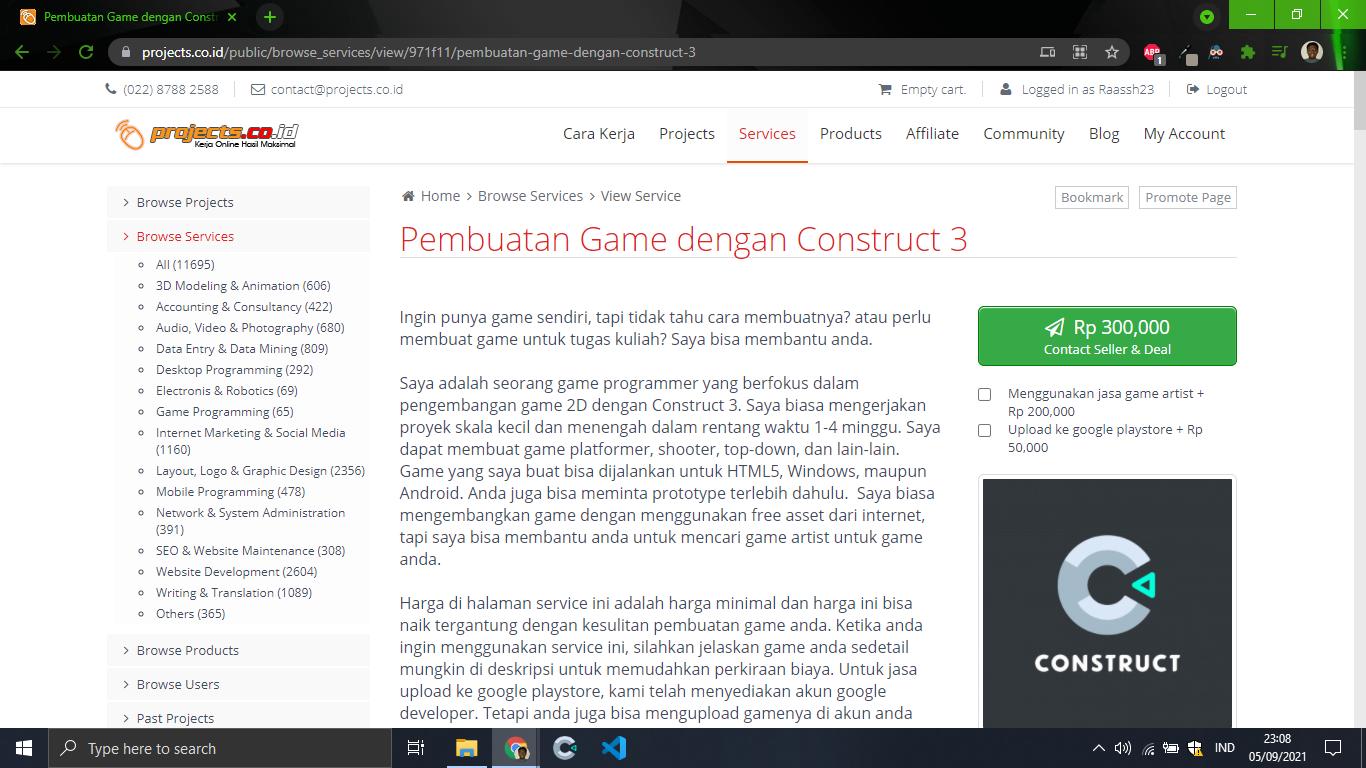
Task: Click the contact@projects.co.id email link
Action: click(337, 89)
